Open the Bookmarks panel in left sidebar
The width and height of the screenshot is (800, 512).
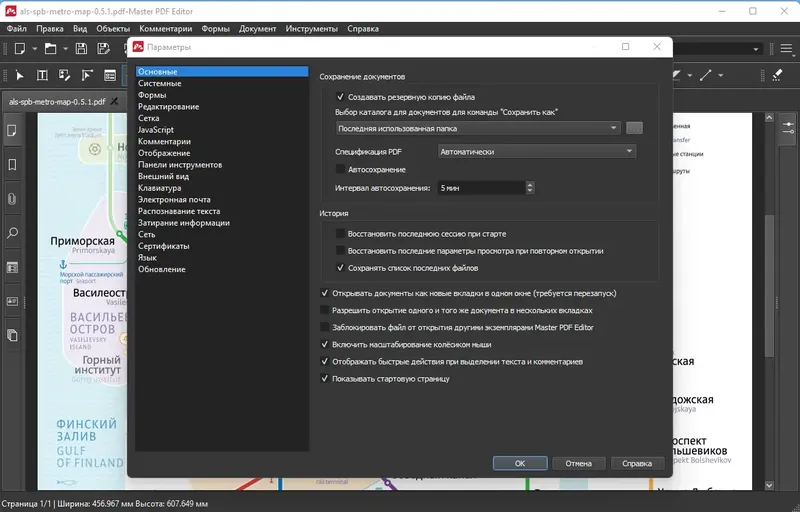pyautogui.click(x=12, y=165)
